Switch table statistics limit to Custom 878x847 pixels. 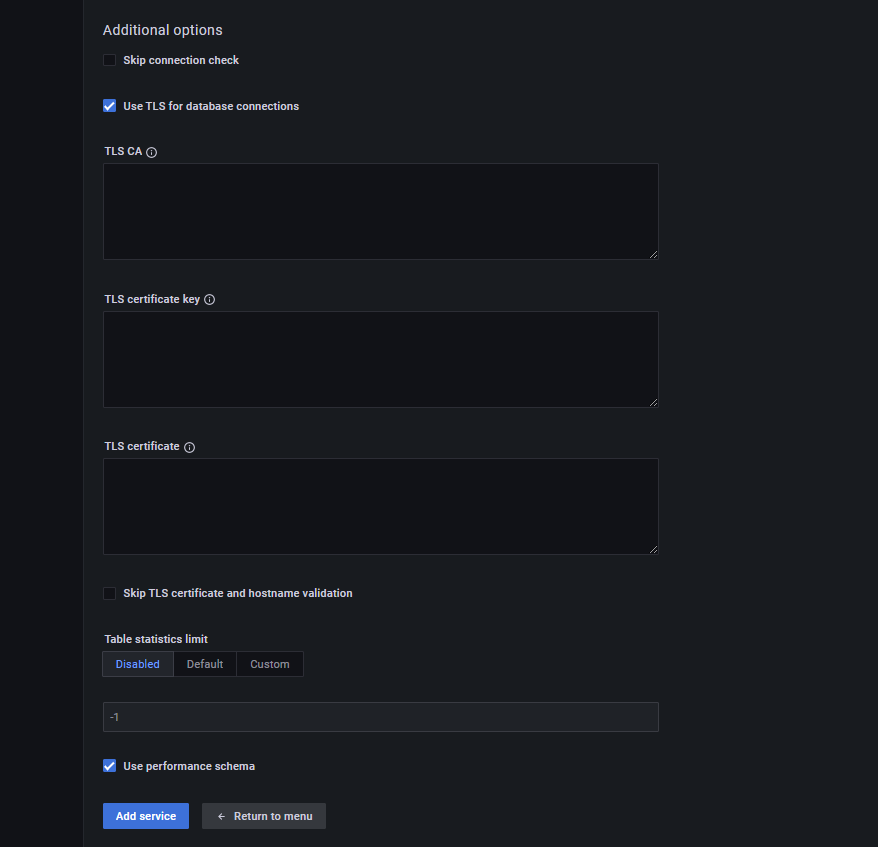pos(270,664)
